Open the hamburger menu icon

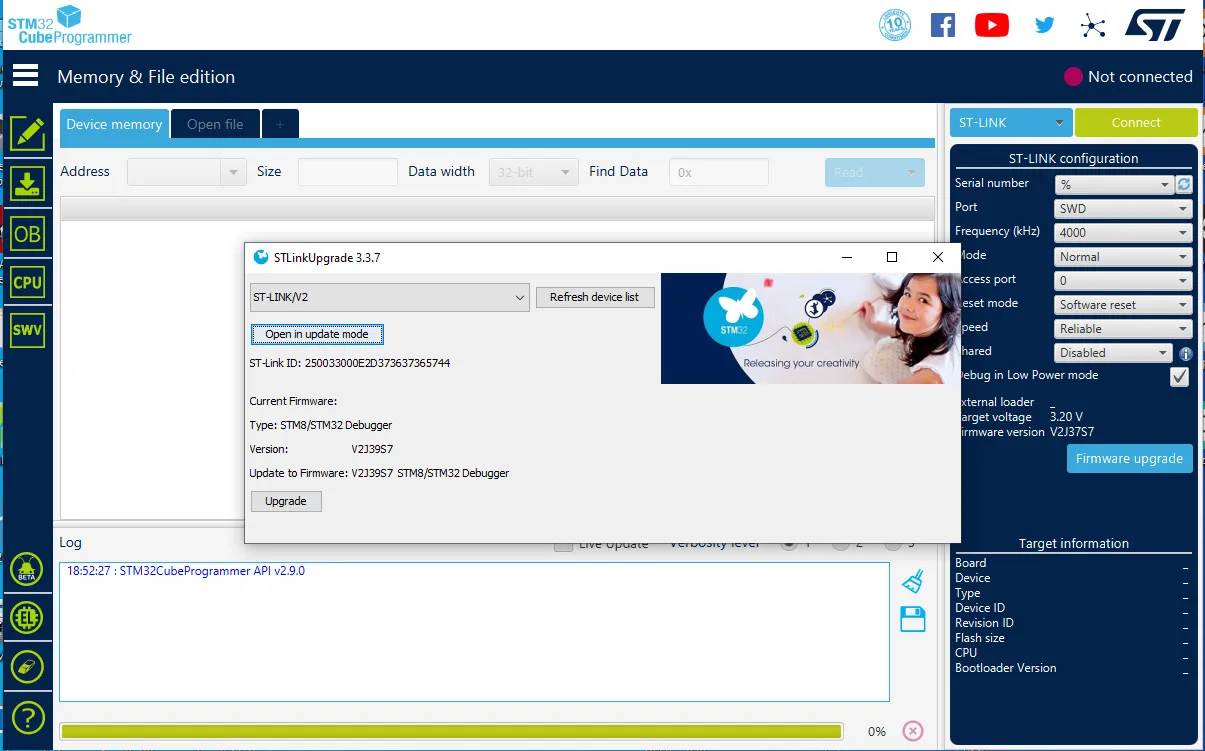coord(25,76)
